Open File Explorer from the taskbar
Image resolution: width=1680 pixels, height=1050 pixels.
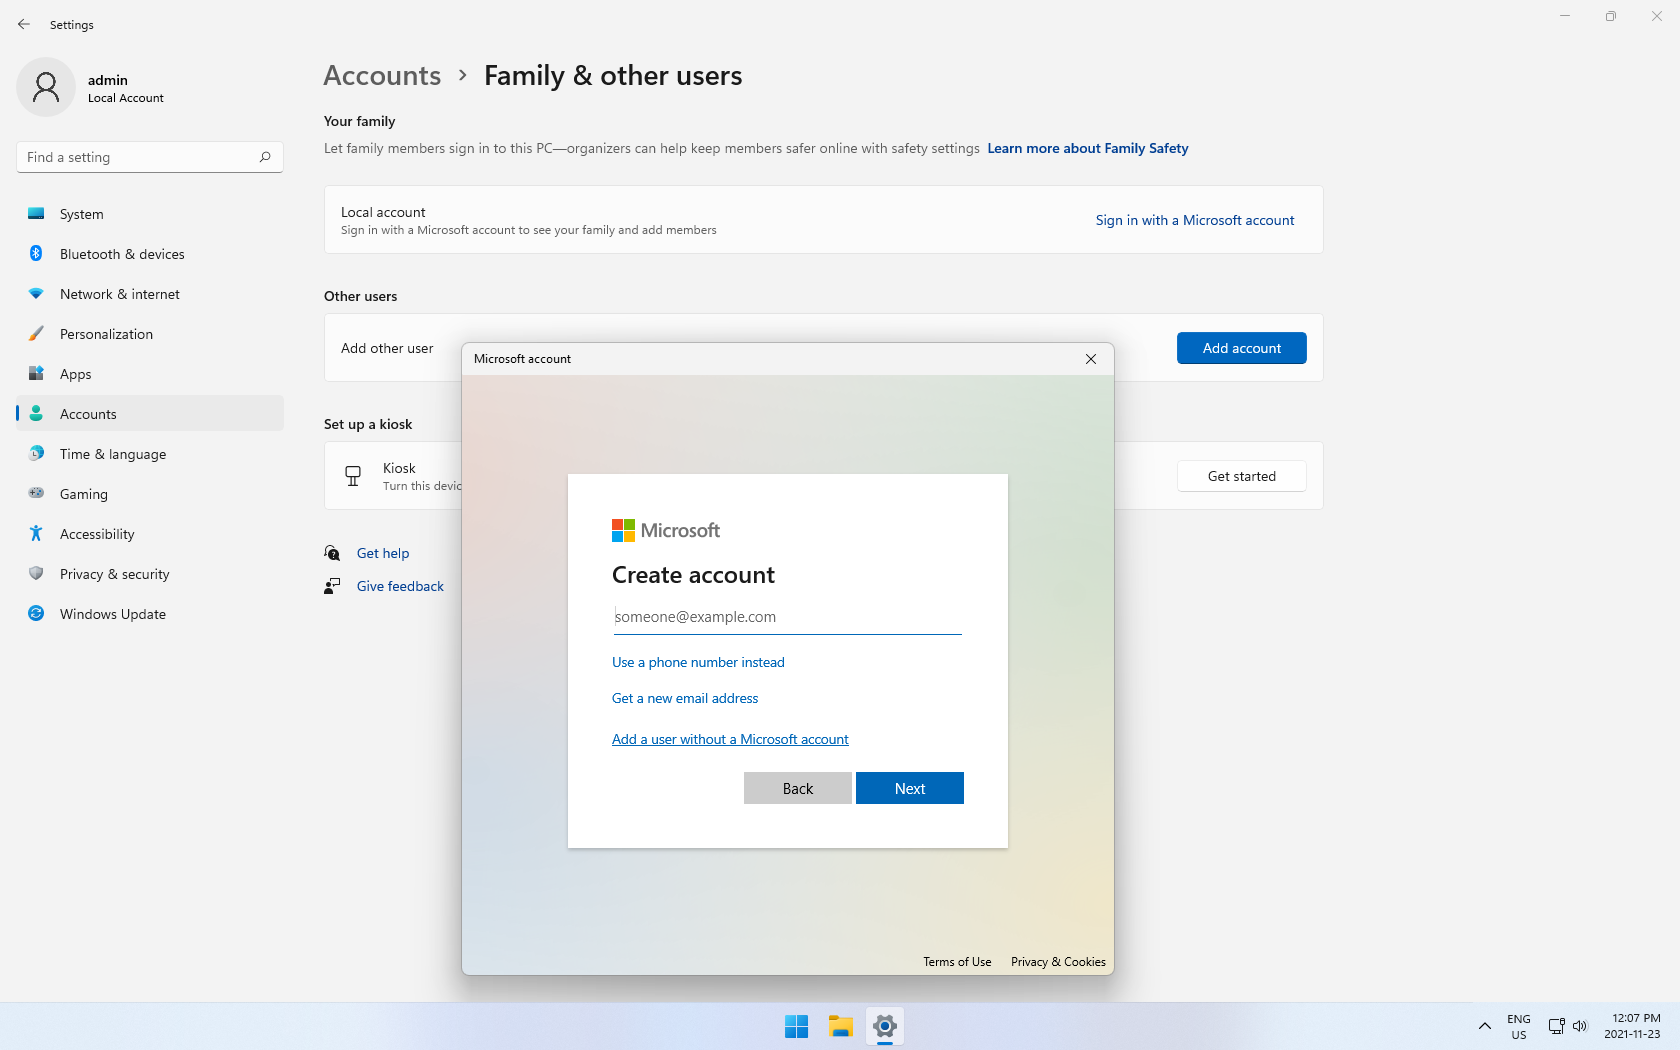click(840, 1026)
